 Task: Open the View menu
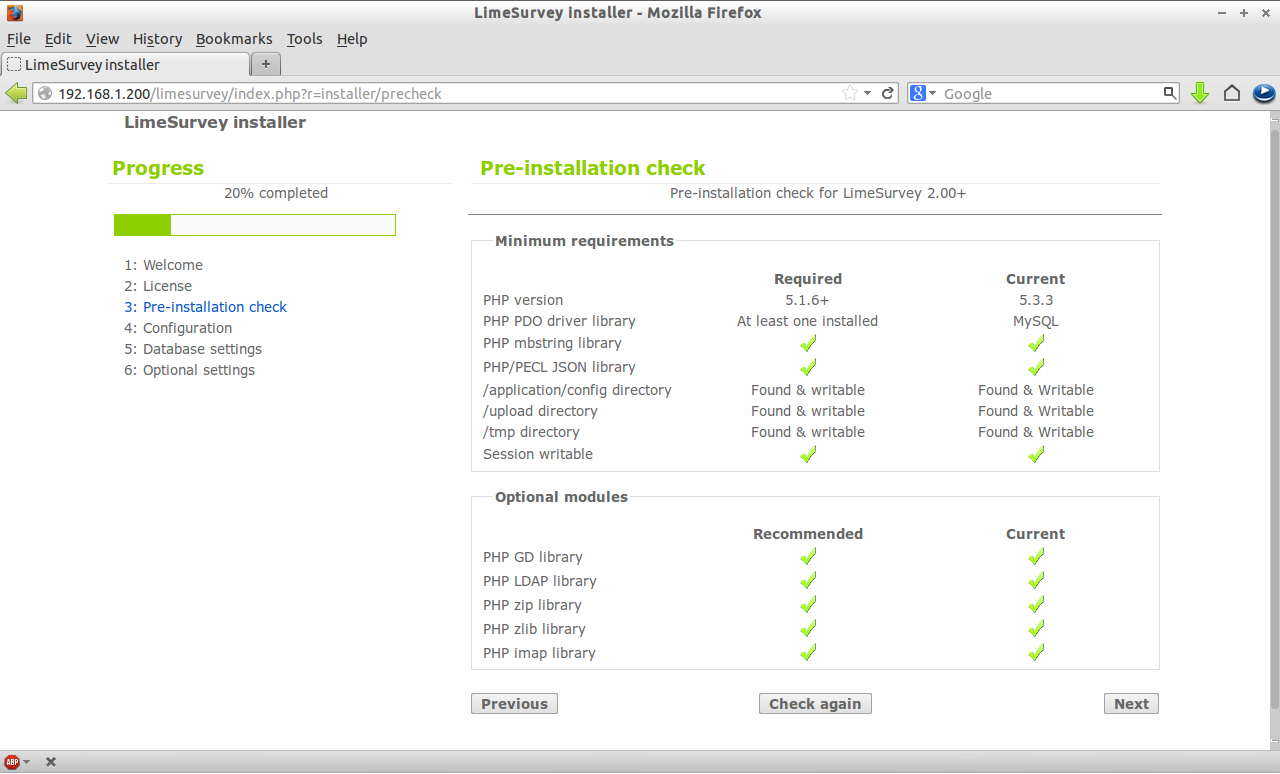102,39
